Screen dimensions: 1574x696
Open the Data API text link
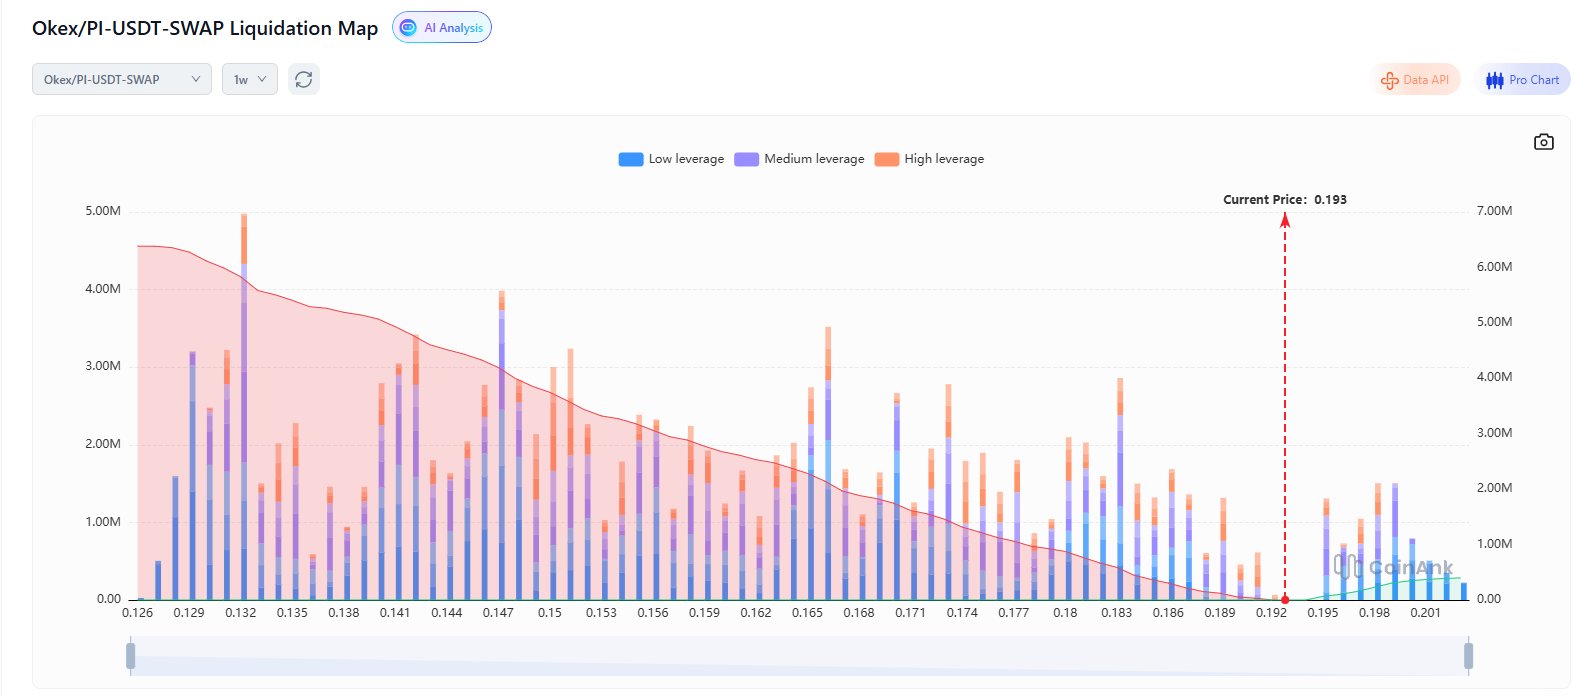(x=1426, y=80)
